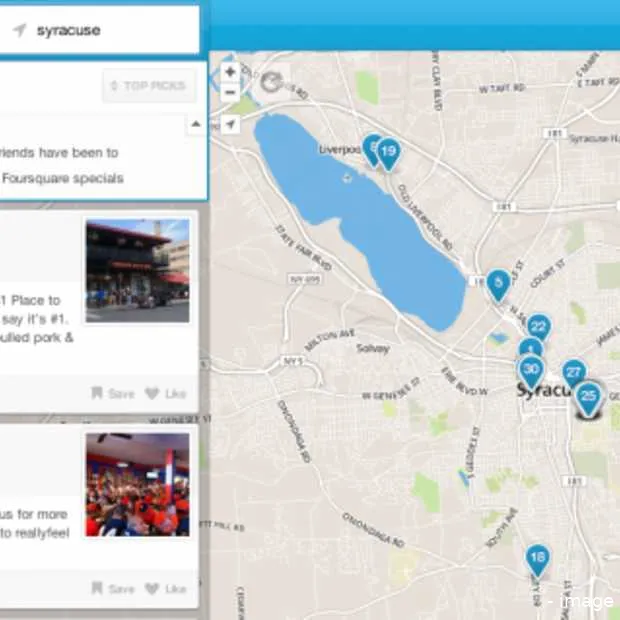Click the map locate-me arrow button
The image size is (620, 620).
[230, 124]
